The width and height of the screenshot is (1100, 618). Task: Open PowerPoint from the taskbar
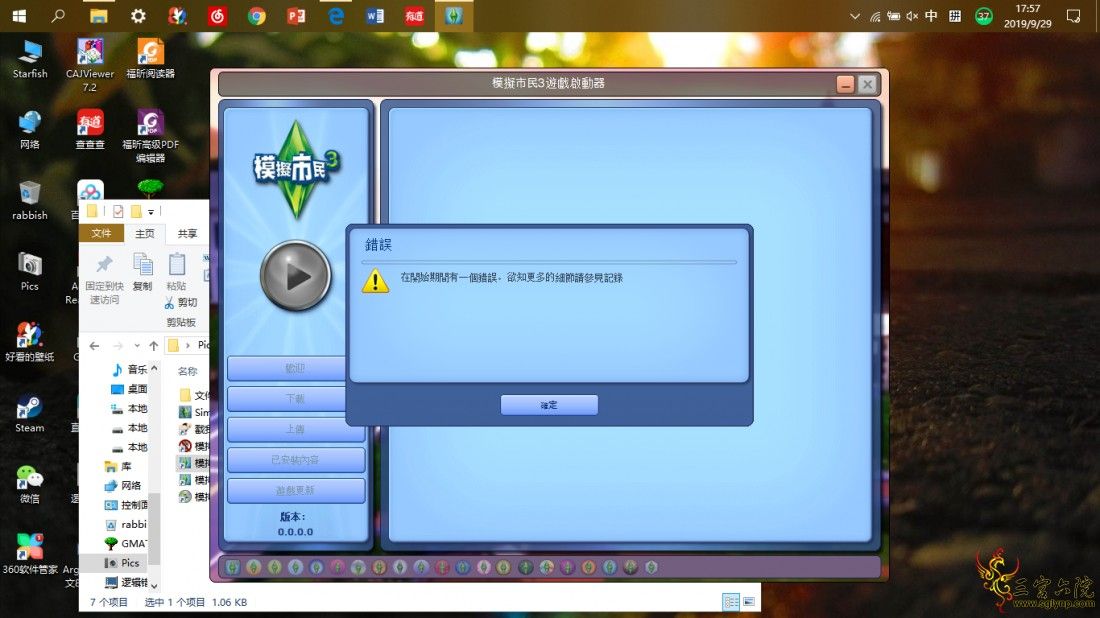tap(296, 16)
